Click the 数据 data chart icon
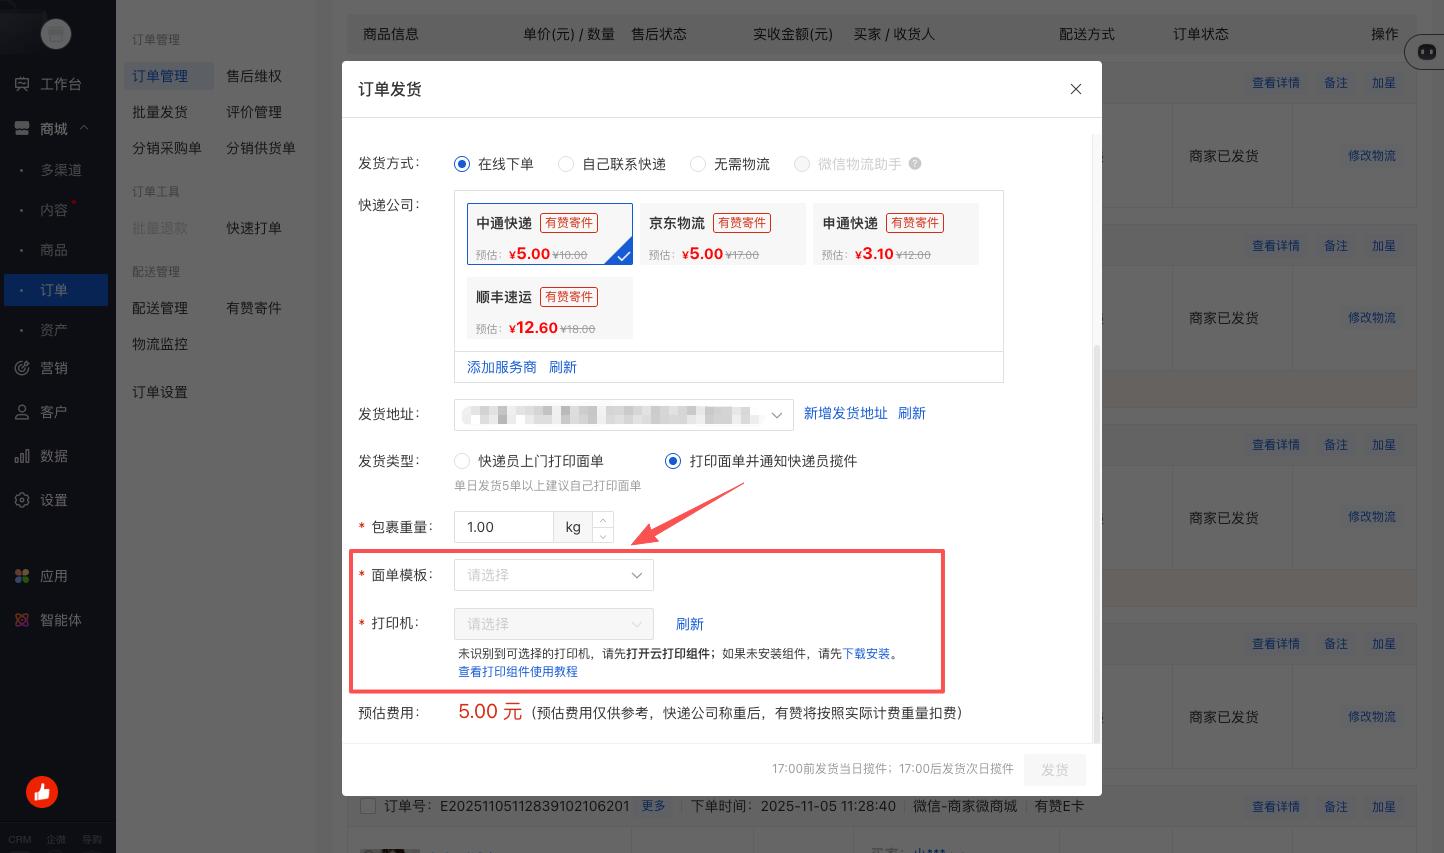1444x853 pixels. [x=22, y=456]
